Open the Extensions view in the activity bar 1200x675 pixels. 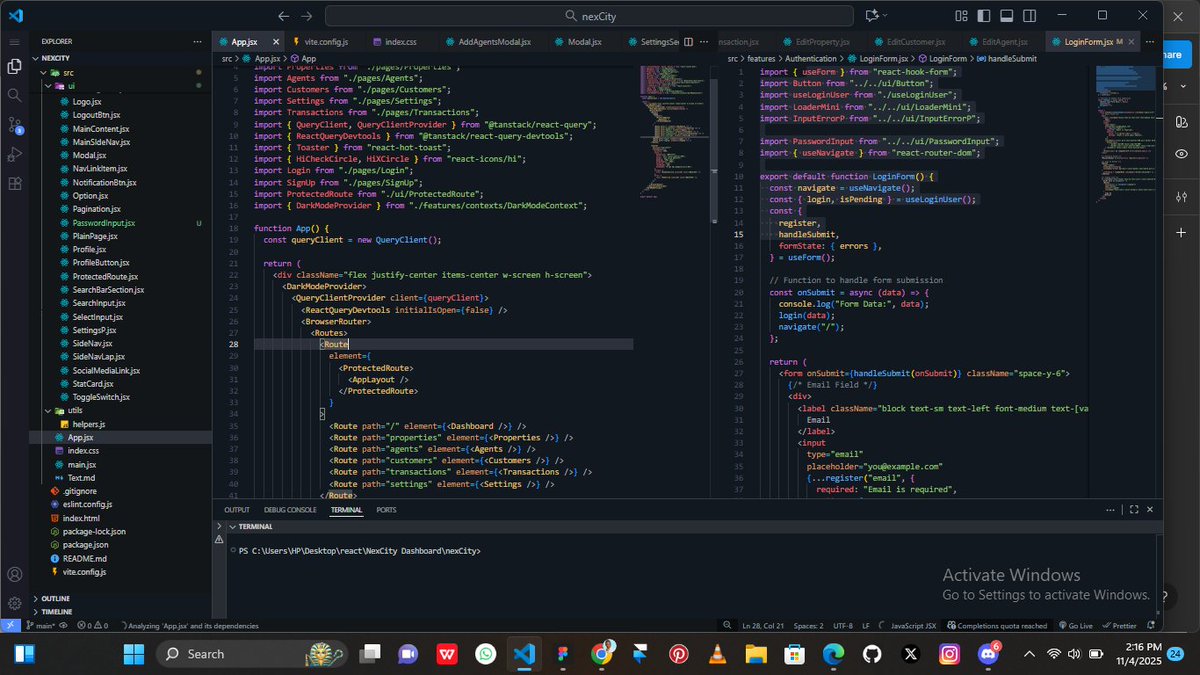[x=15, y=184]
